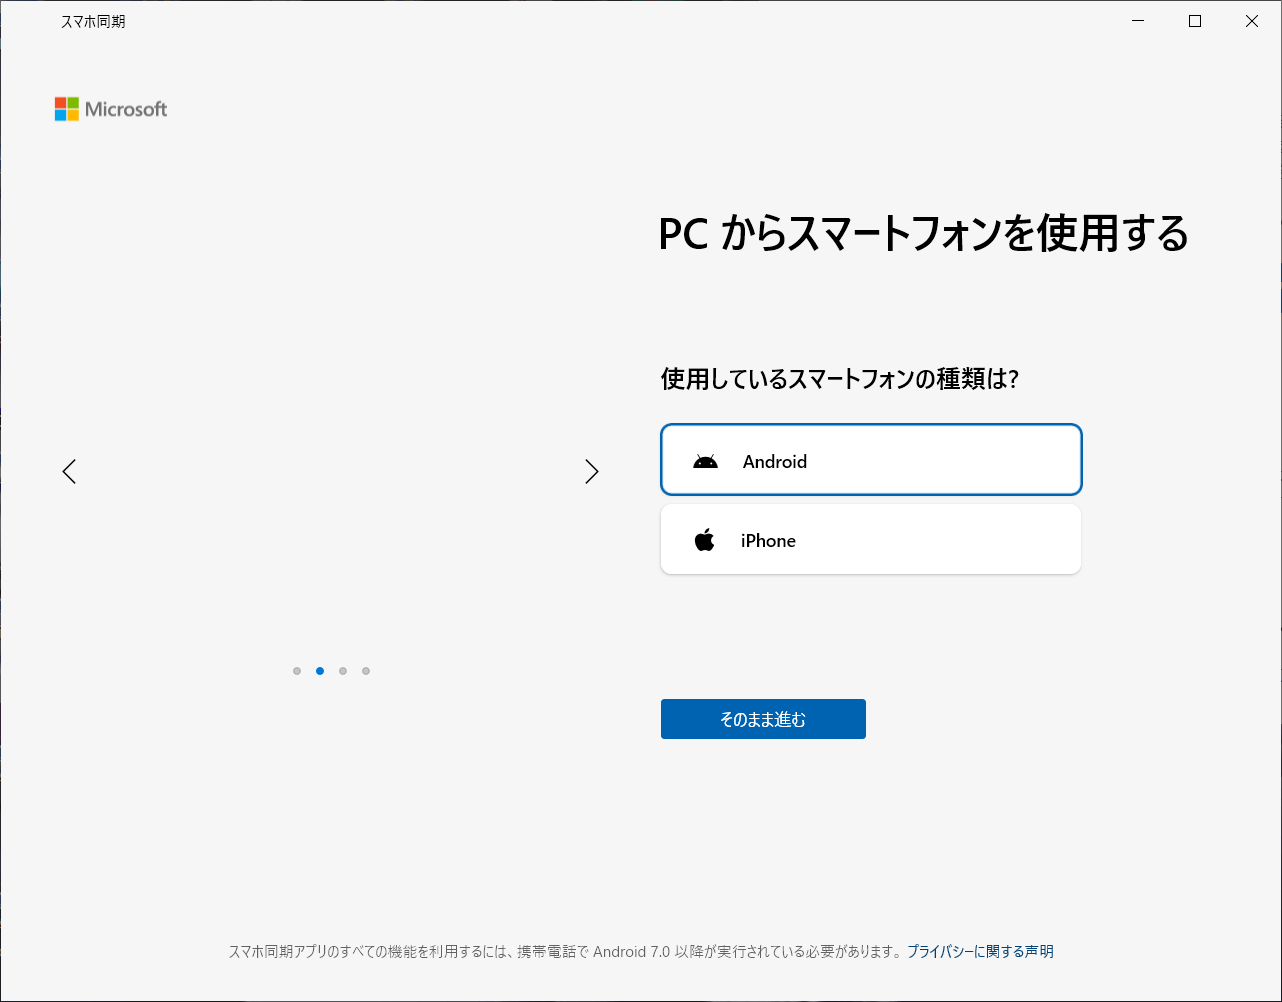Click the スマホ同期 title text
The width and height of the screenshot is (1282, 1002).
[93, 21]
